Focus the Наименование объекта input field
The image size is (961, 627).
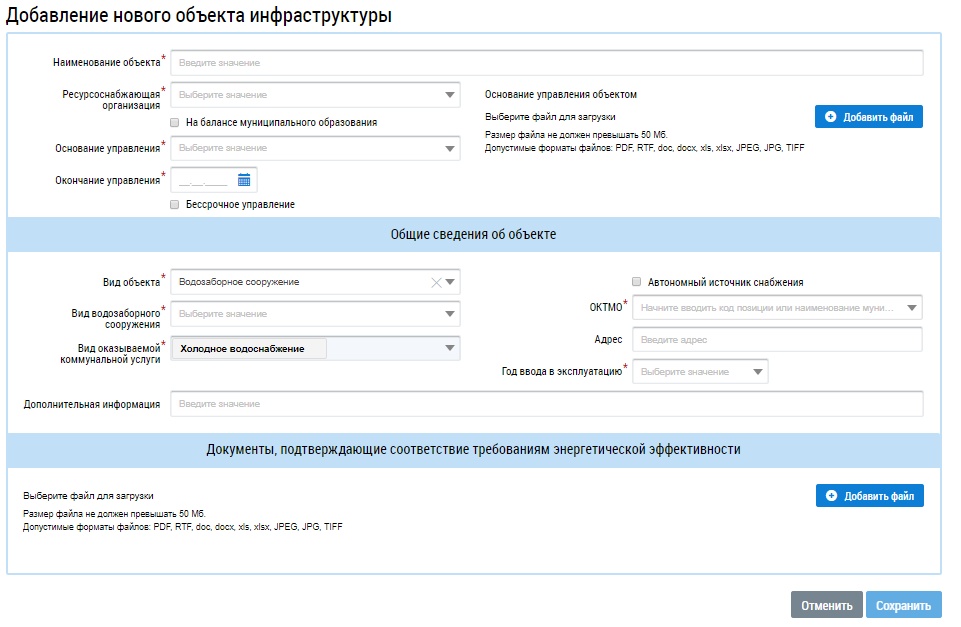(x=546, y=63)
